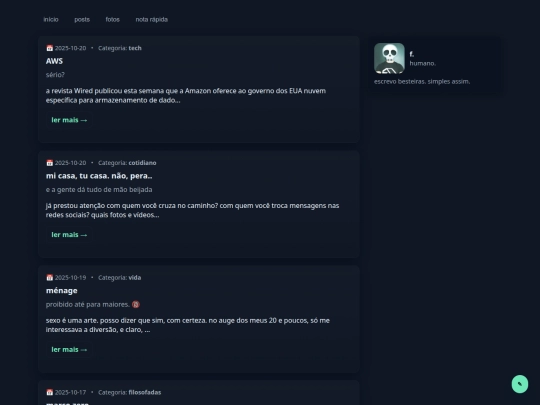Open the início navigation link

[x=51, y=19]
